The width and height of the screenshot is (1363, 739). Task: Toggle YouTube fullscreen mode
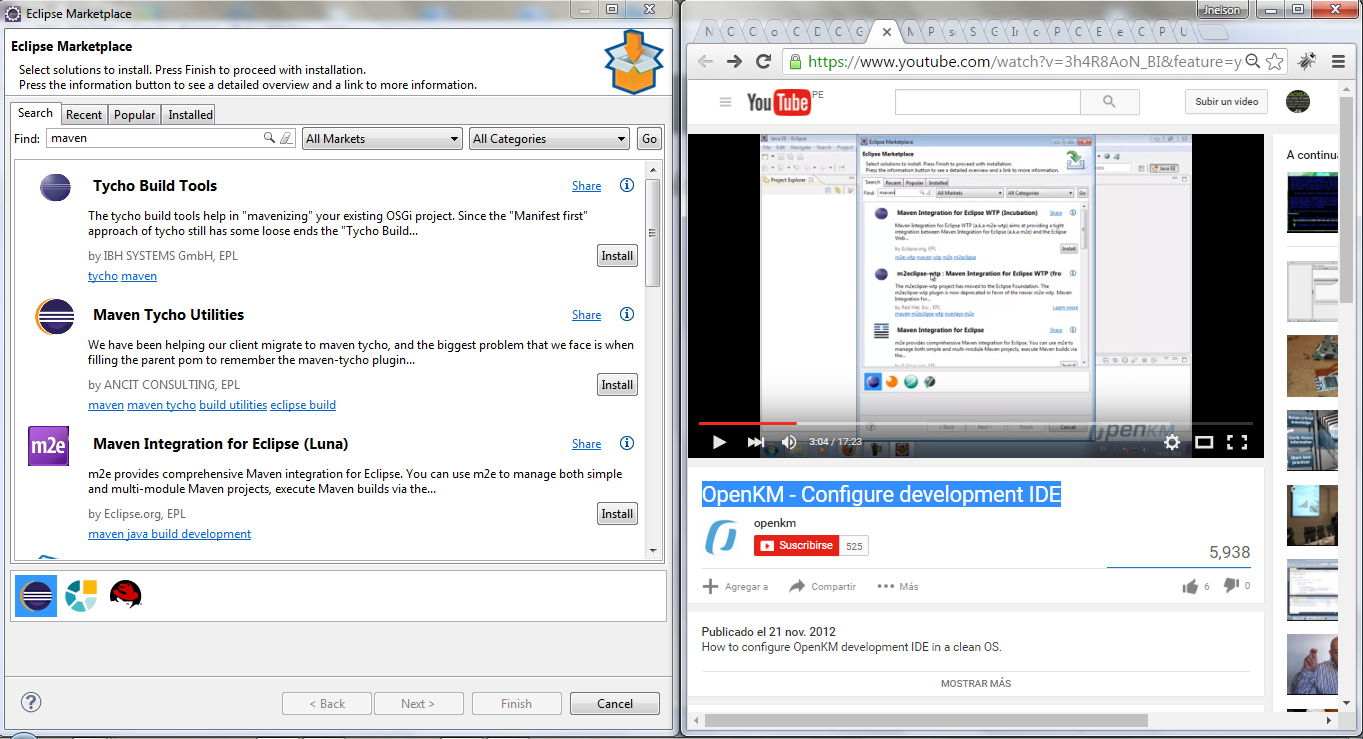click(1237, 442)
